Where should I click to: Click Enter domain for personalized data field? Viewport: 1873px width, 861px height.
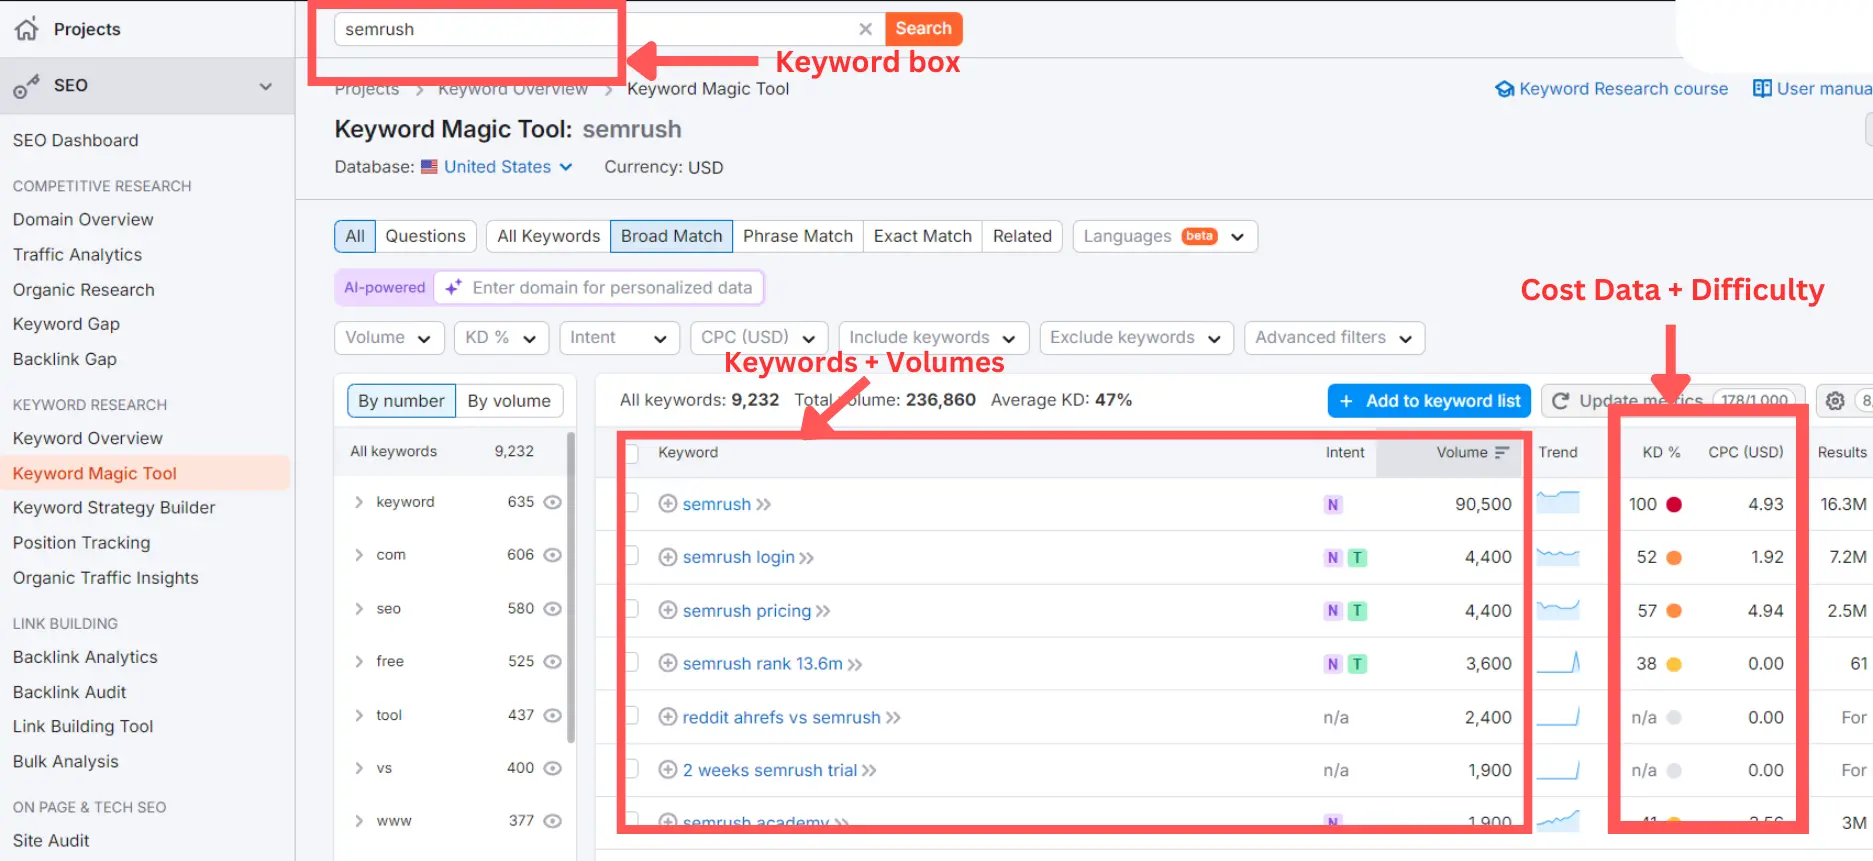[x=599, y=288]
